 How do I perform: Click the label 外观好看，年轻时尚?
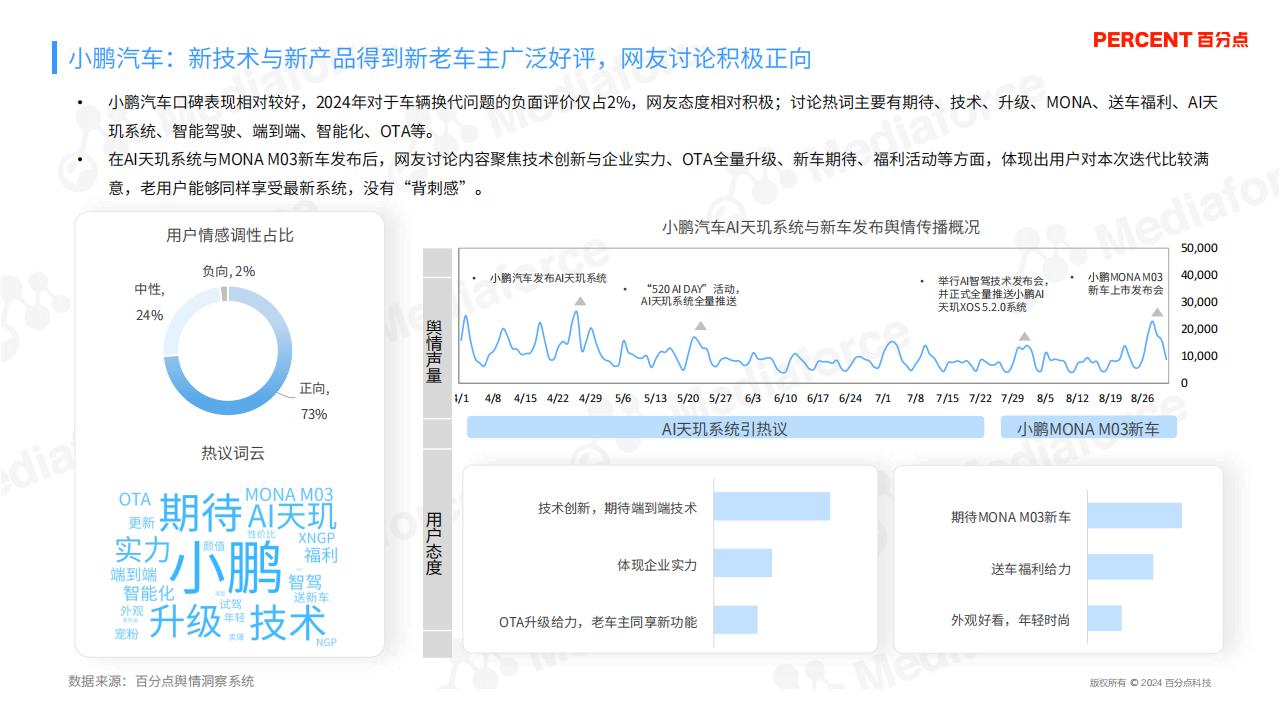click(1010, 620)
